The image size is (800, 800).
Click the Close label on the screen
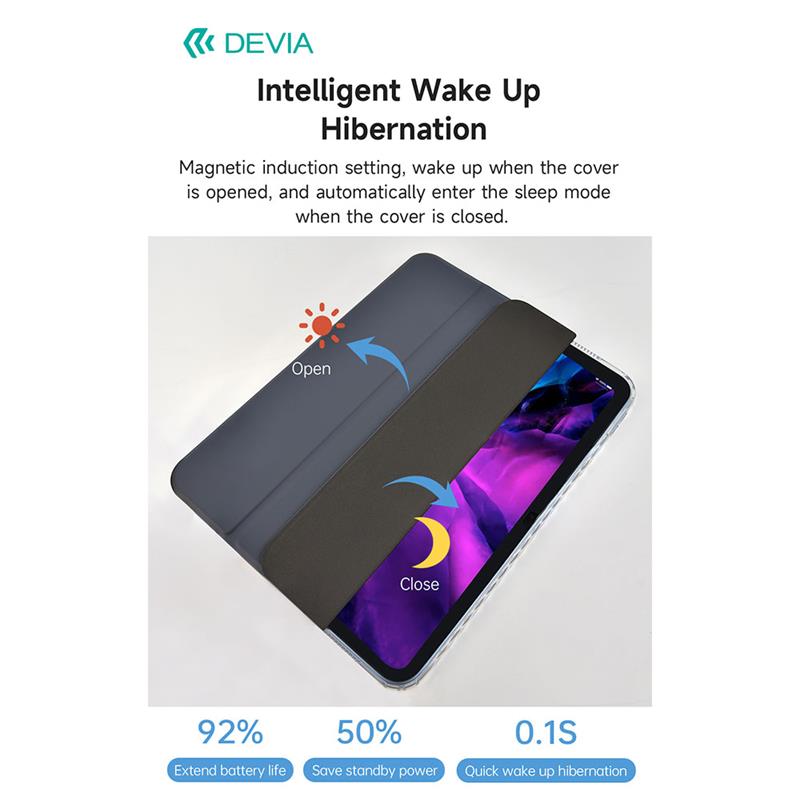click(x=419, y=584)
